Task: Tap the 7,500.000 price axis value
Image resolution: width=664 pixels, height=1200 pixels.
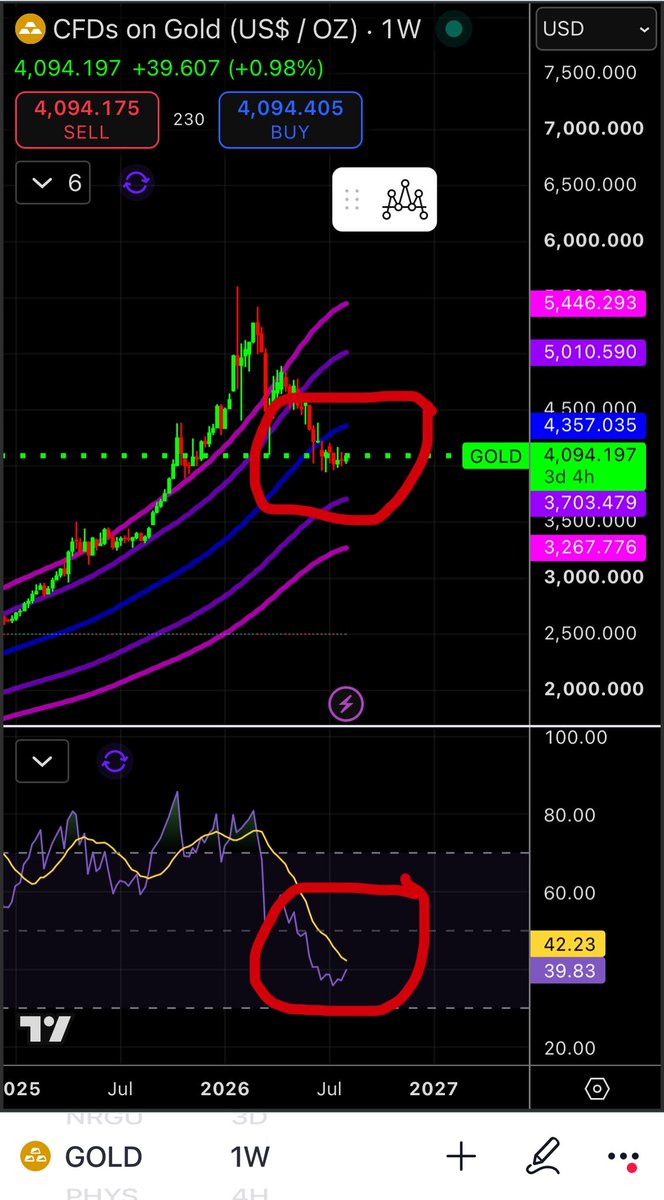Action: tap(590, 72)
